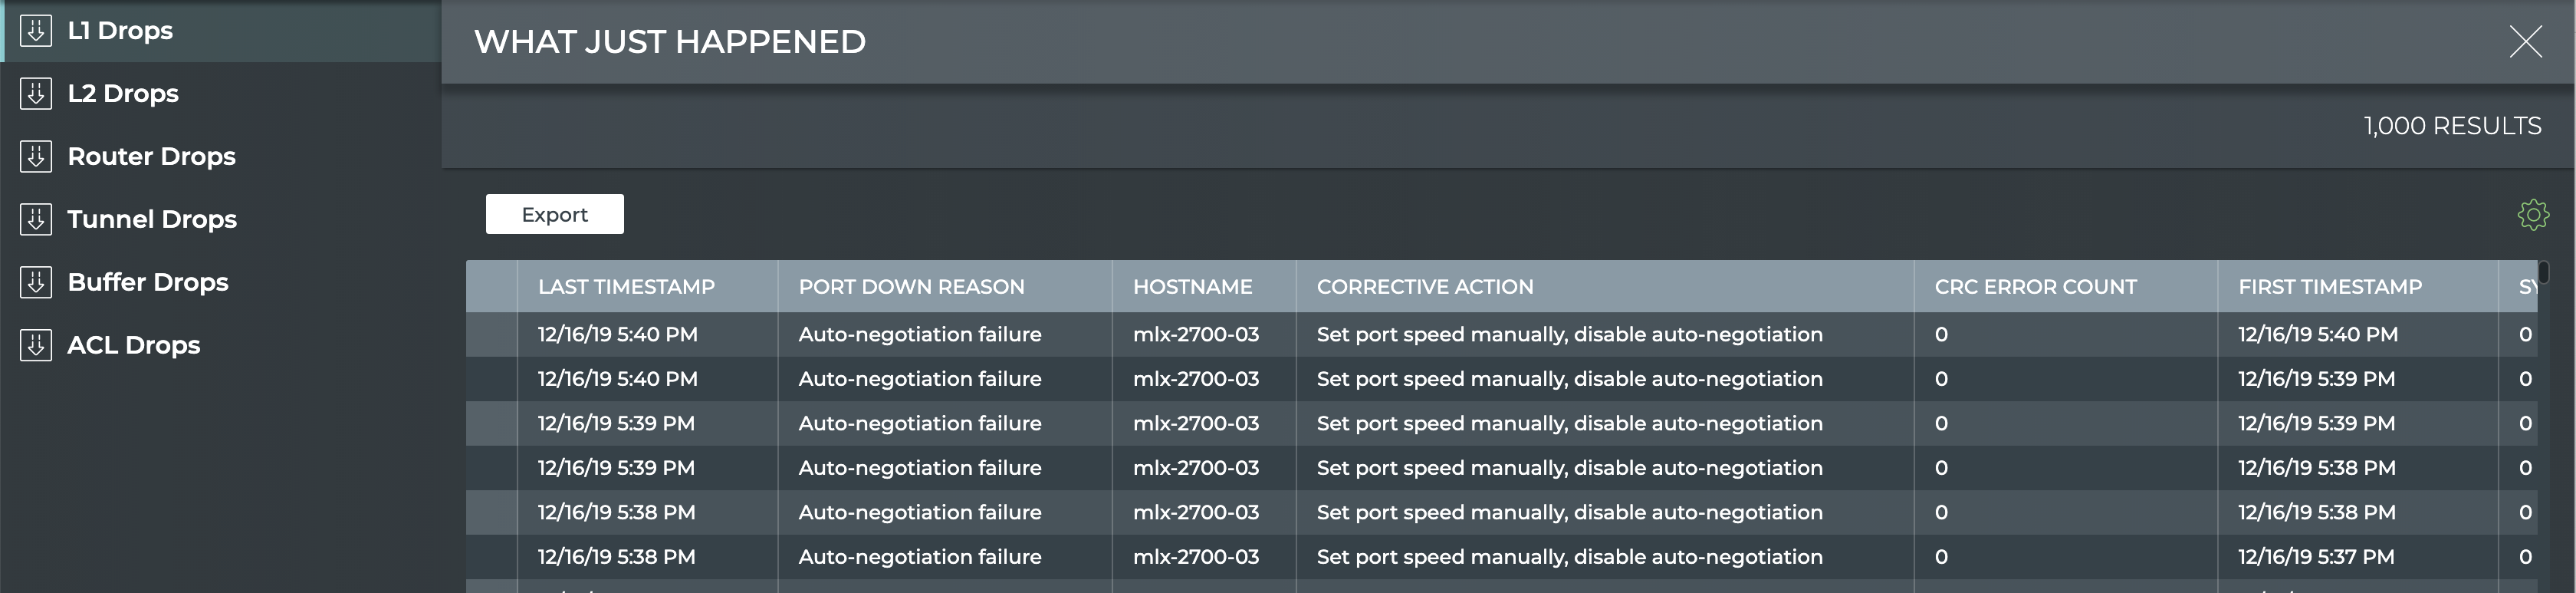Viewport: 2576px width, 593px height.
Task: Sort by Corrective Action column header
Action: coord(1424,287)
